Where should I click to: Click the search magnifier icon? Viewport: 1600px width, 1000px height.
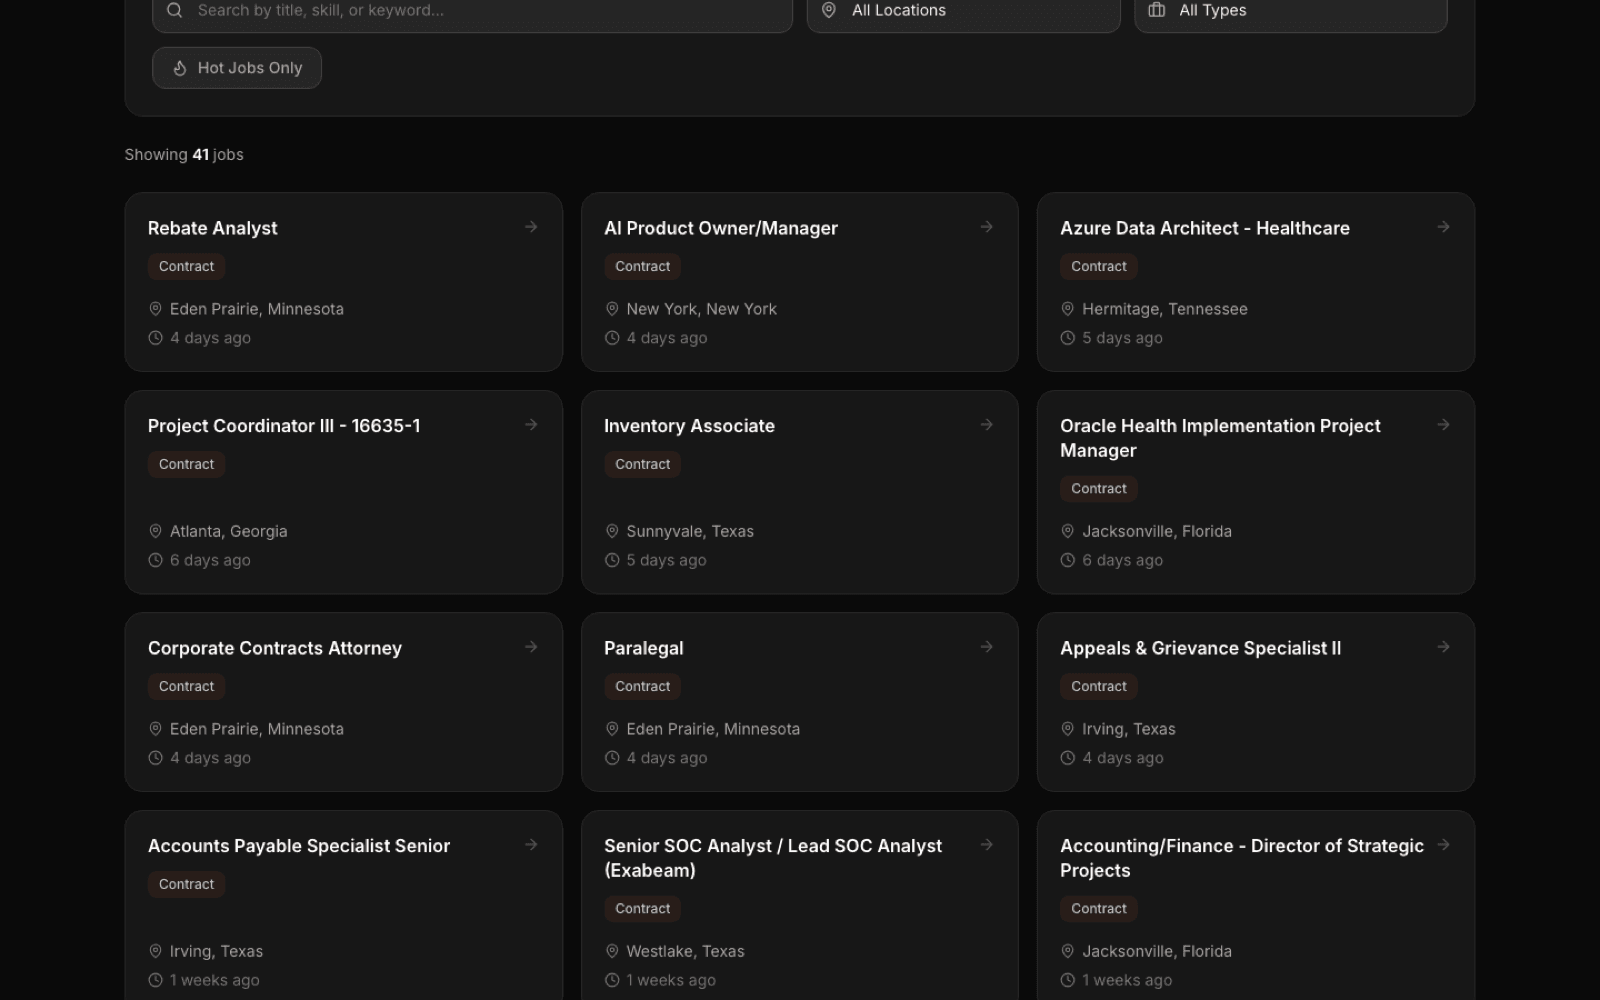click(x=175, y=10)
